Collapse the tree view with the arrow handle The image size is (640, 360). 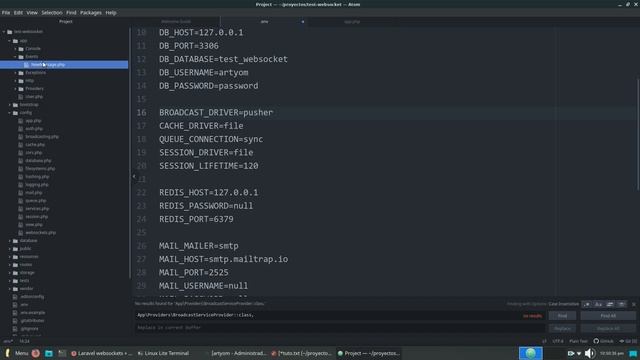pyautogui.click(x=134, y=176)
